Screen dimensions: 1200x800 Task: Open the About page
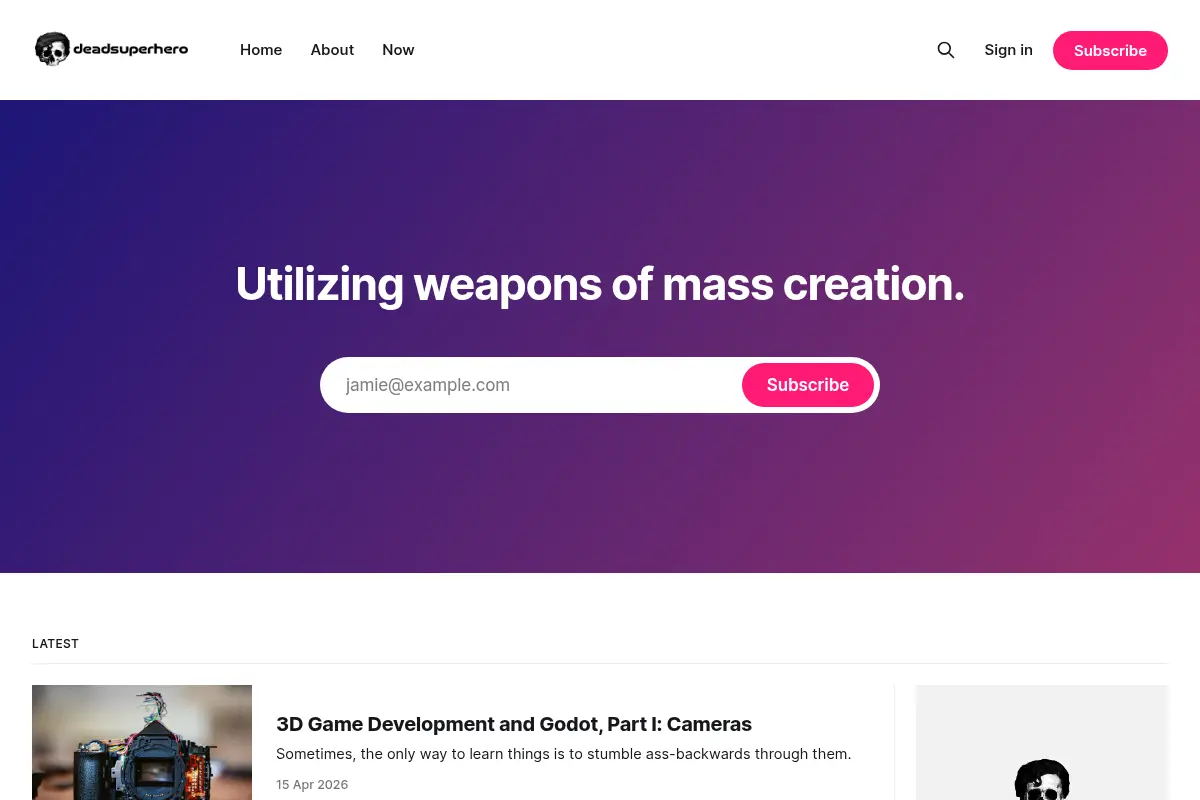(332, 50)
